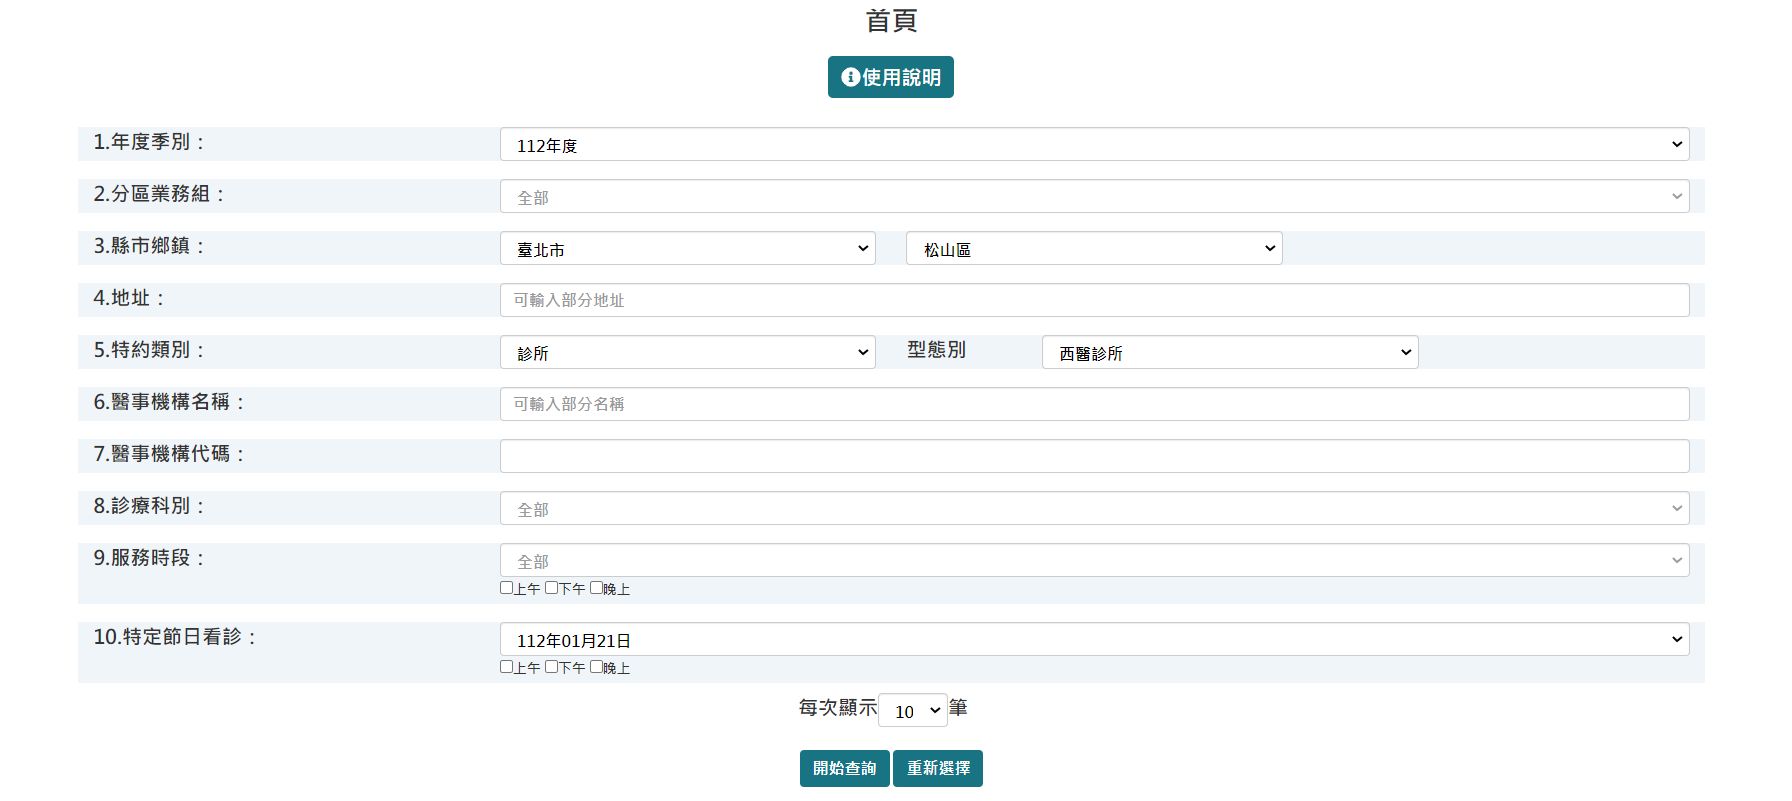1792x801 pixels.
Task: Open the 分區業務組 dropdown
Action: coord(1094,196)
